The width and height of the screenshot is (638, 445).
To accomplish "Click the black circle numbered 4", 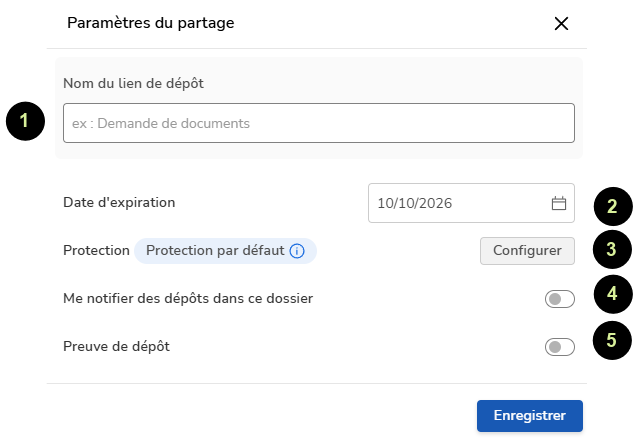I will 613,294.
